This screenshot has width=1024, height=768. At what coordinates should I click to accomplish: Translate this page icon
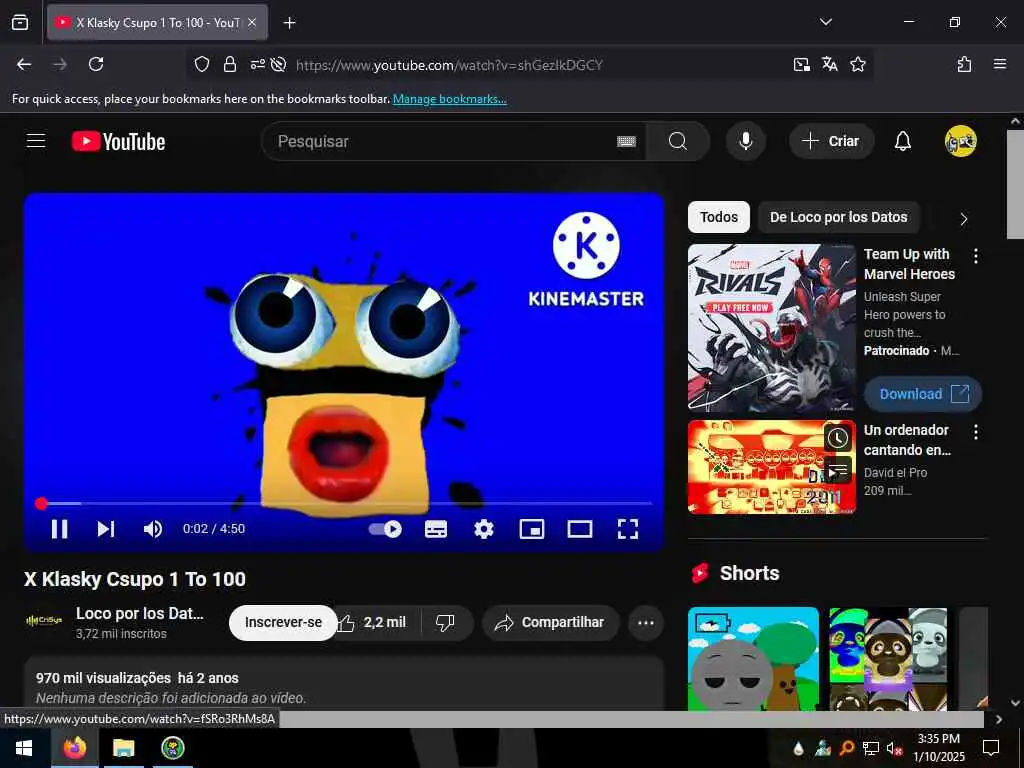829,64
